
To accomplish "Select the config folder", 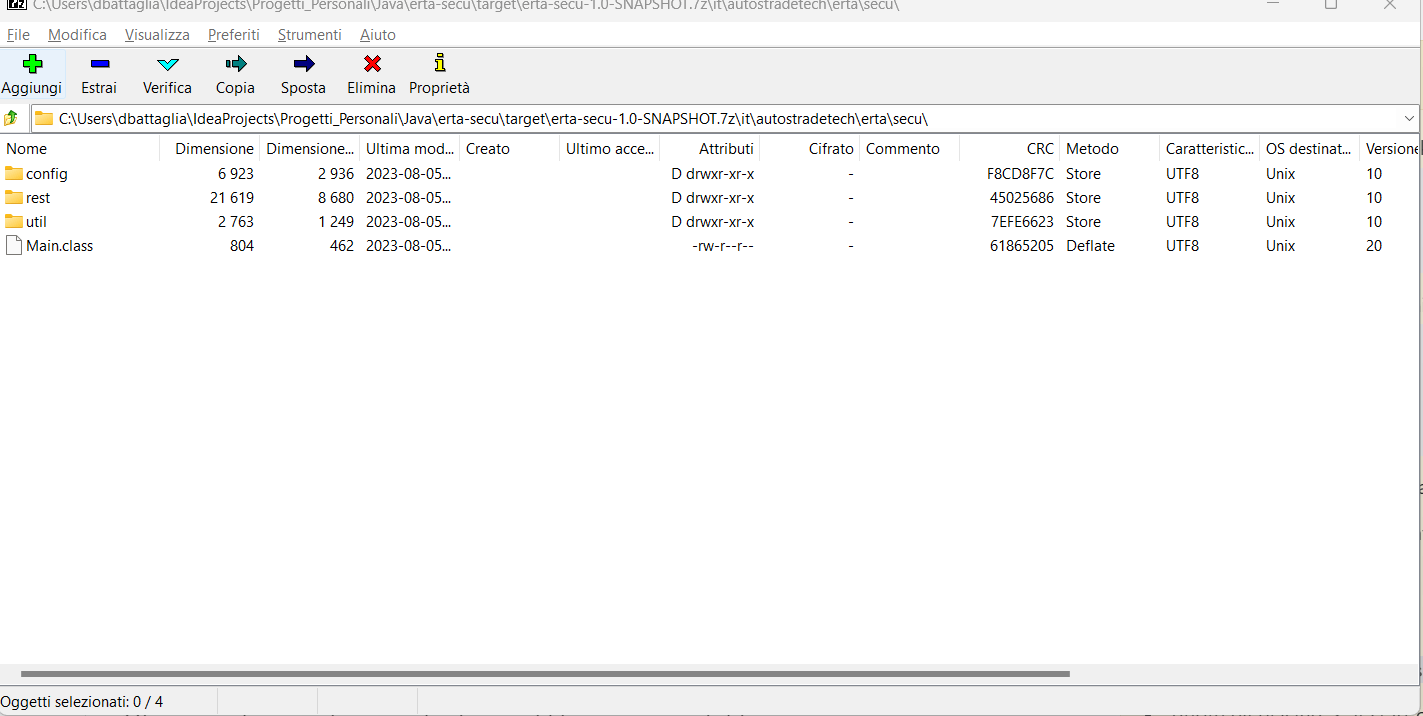I will click(x=47, y=173).
